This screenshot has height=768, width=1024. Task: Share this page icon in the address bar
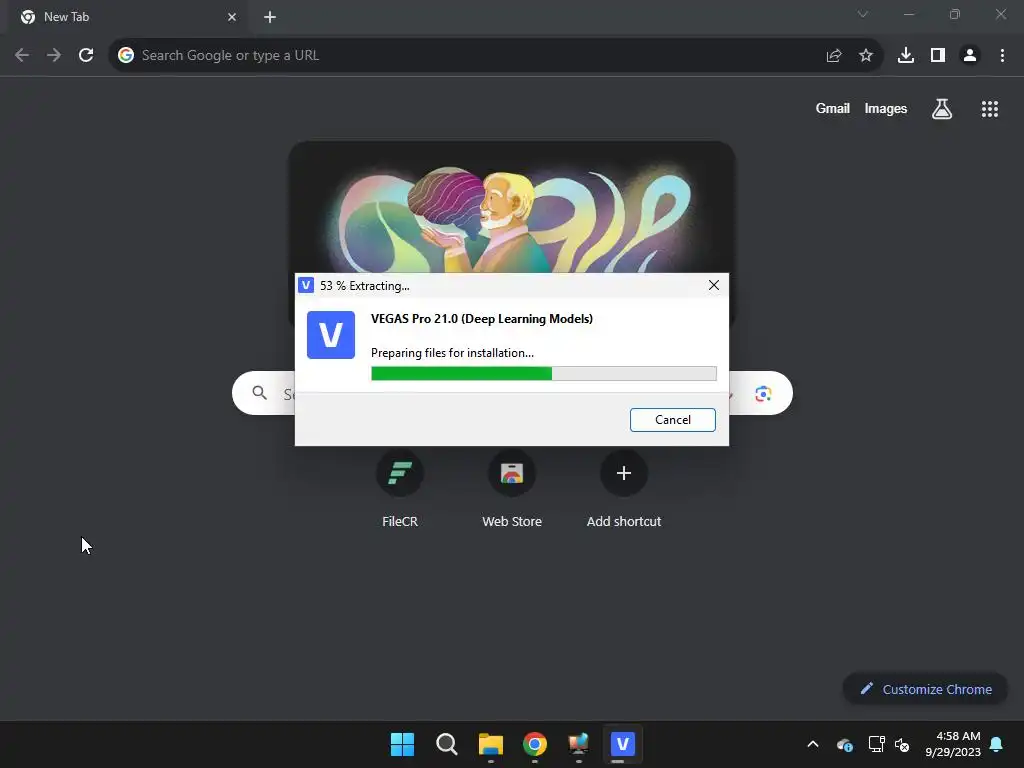pyautogui.click(x=834, y=56)
